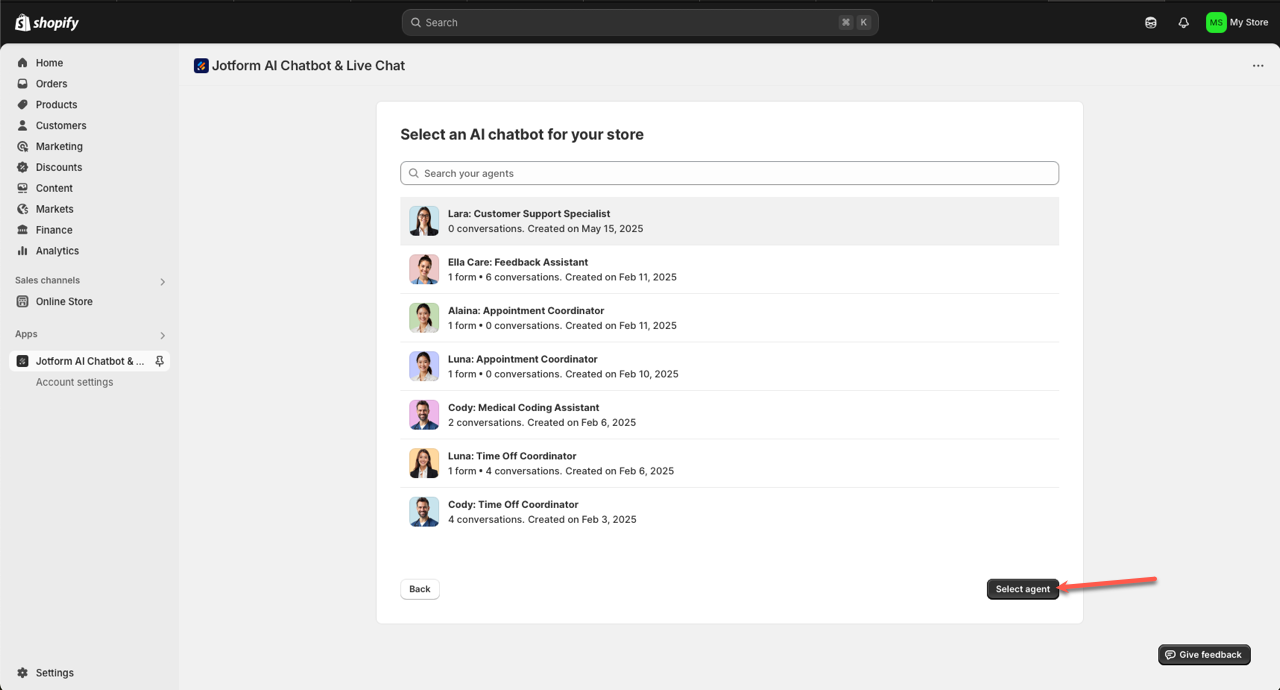
Task: Open Account settings link
Action: pyautogui.click(x=74, y=382)
